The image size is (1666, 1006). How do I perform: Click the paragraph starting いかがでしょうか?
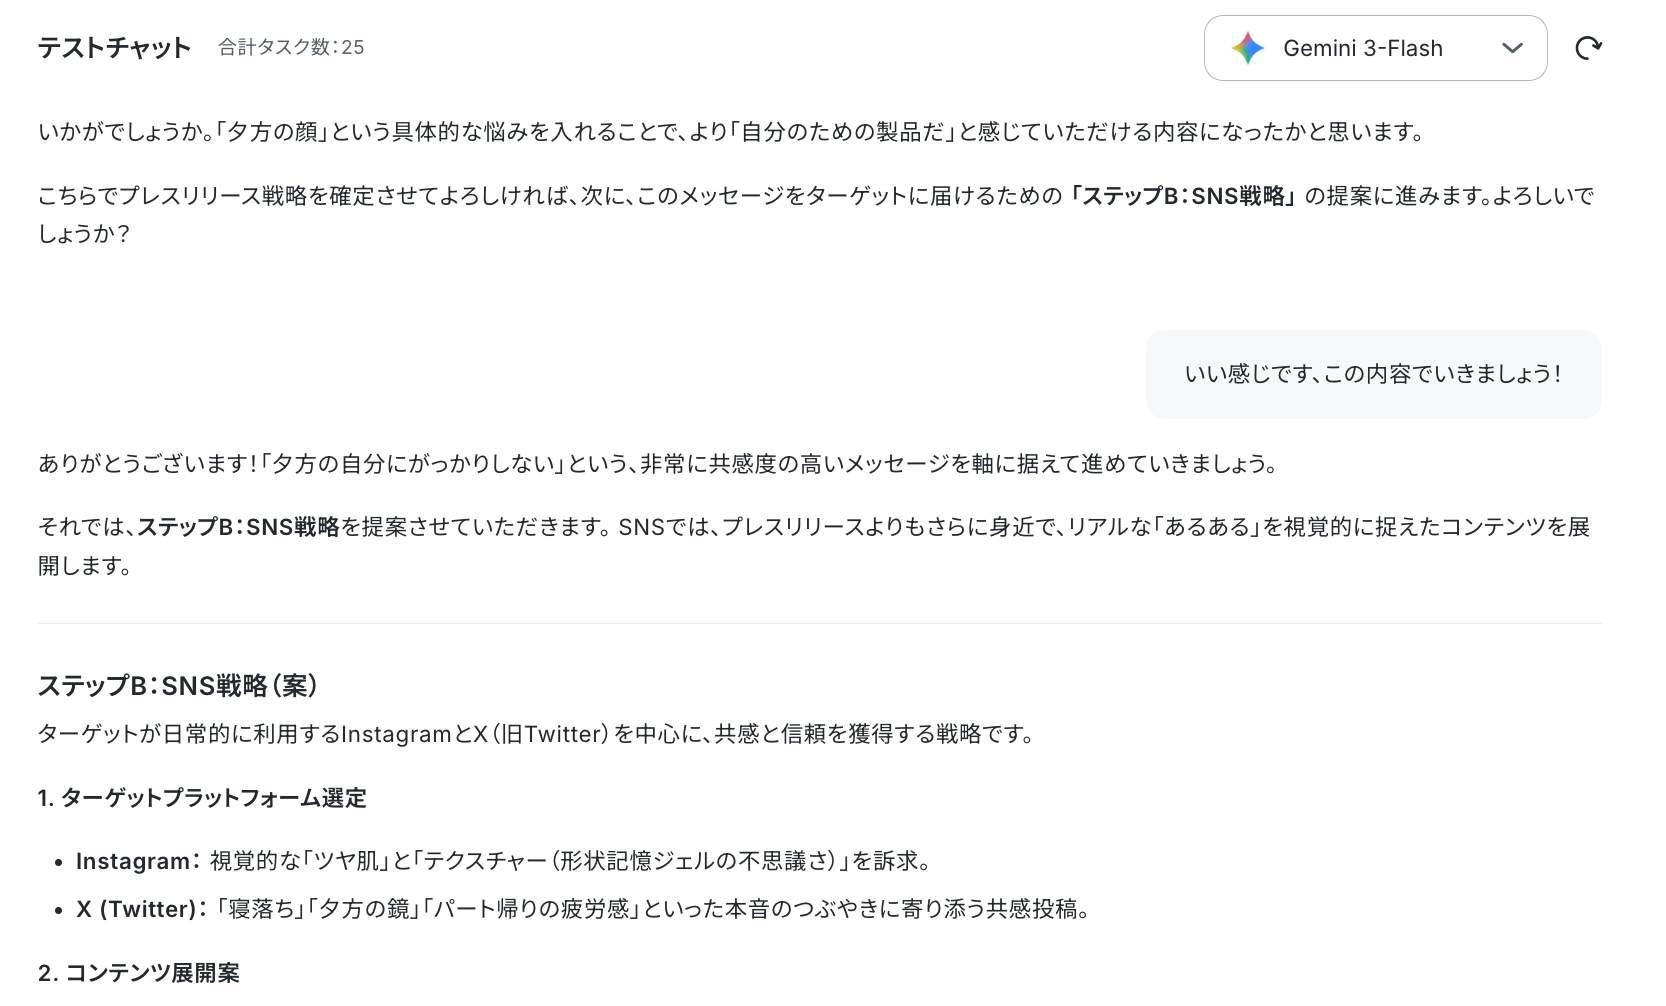coord(732,131)
